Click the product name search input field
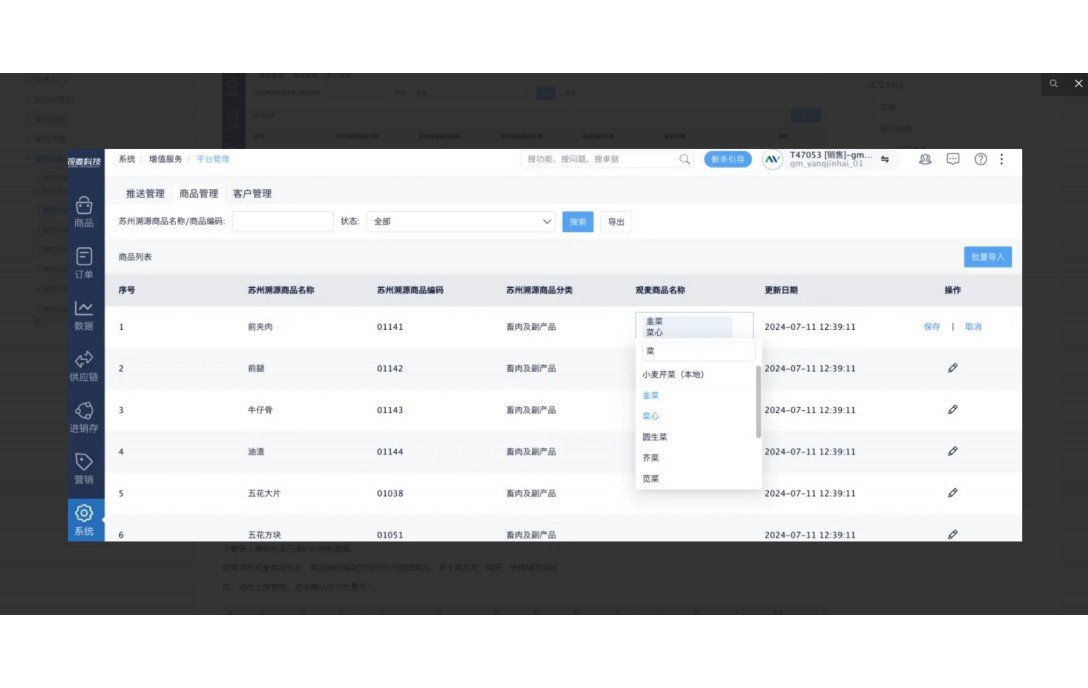Screen dimensions: 1088x688 coord(281,221)
